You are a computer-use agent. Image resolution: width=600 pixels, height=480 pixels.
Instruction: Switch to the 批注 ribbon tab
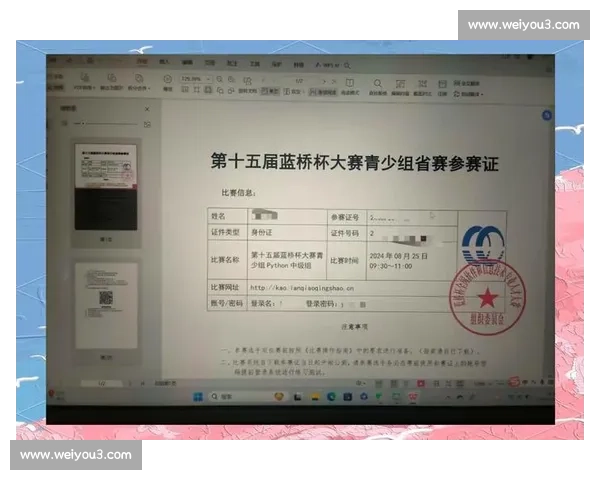[232, 63]
